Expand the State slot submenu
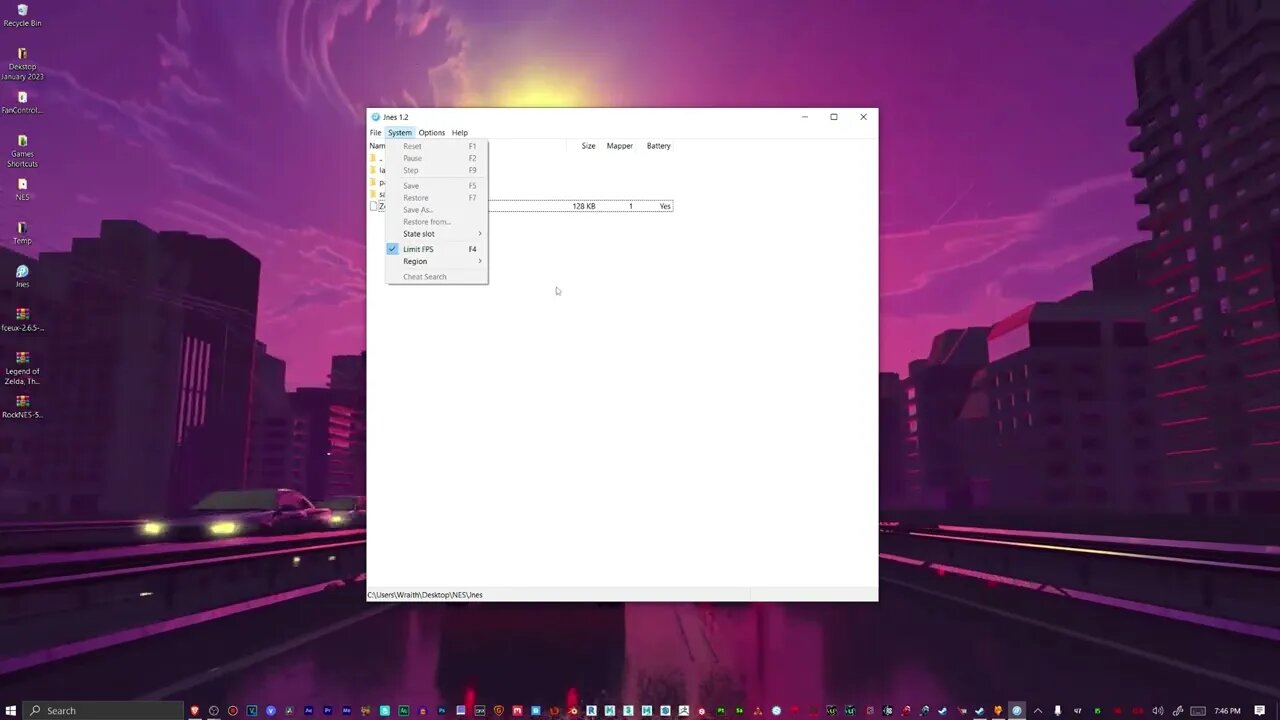 436,234
